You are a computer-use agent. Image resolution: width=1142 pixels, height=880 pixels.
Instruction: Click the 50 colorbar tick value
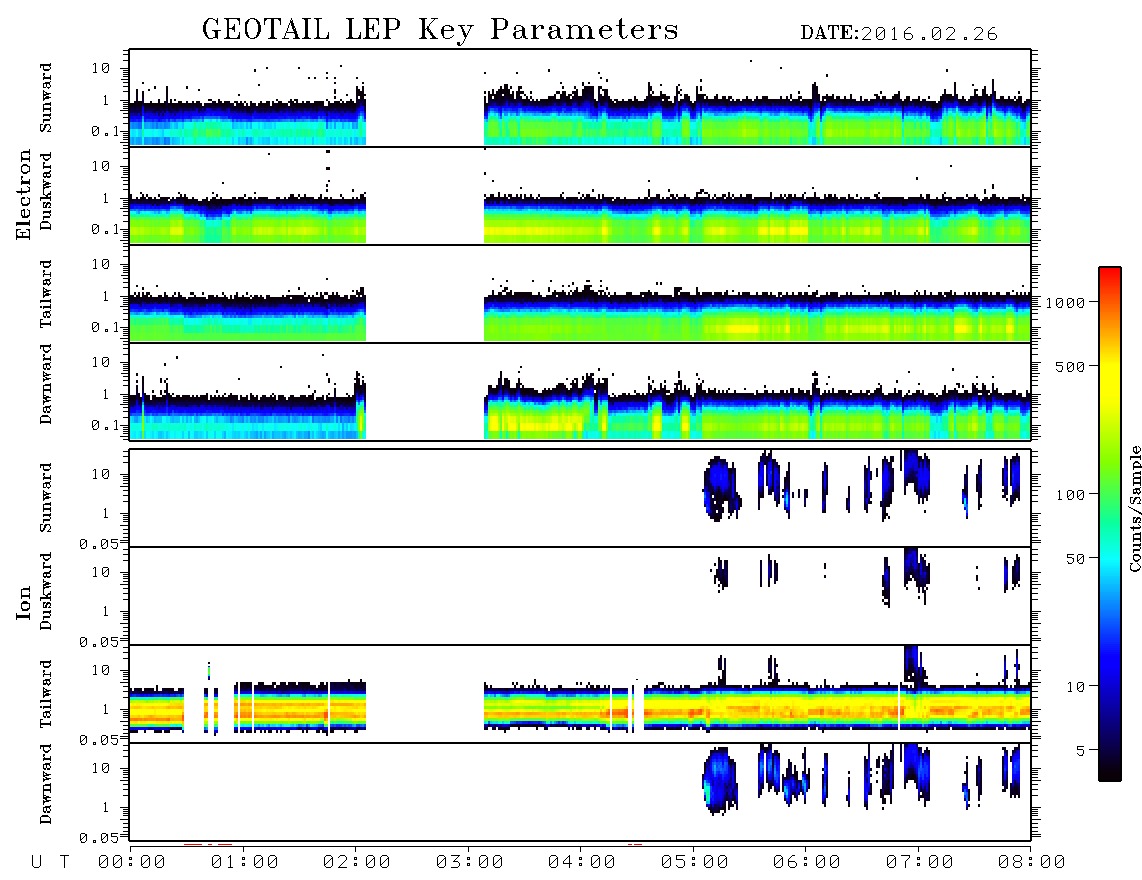(x=1075, y=559)
